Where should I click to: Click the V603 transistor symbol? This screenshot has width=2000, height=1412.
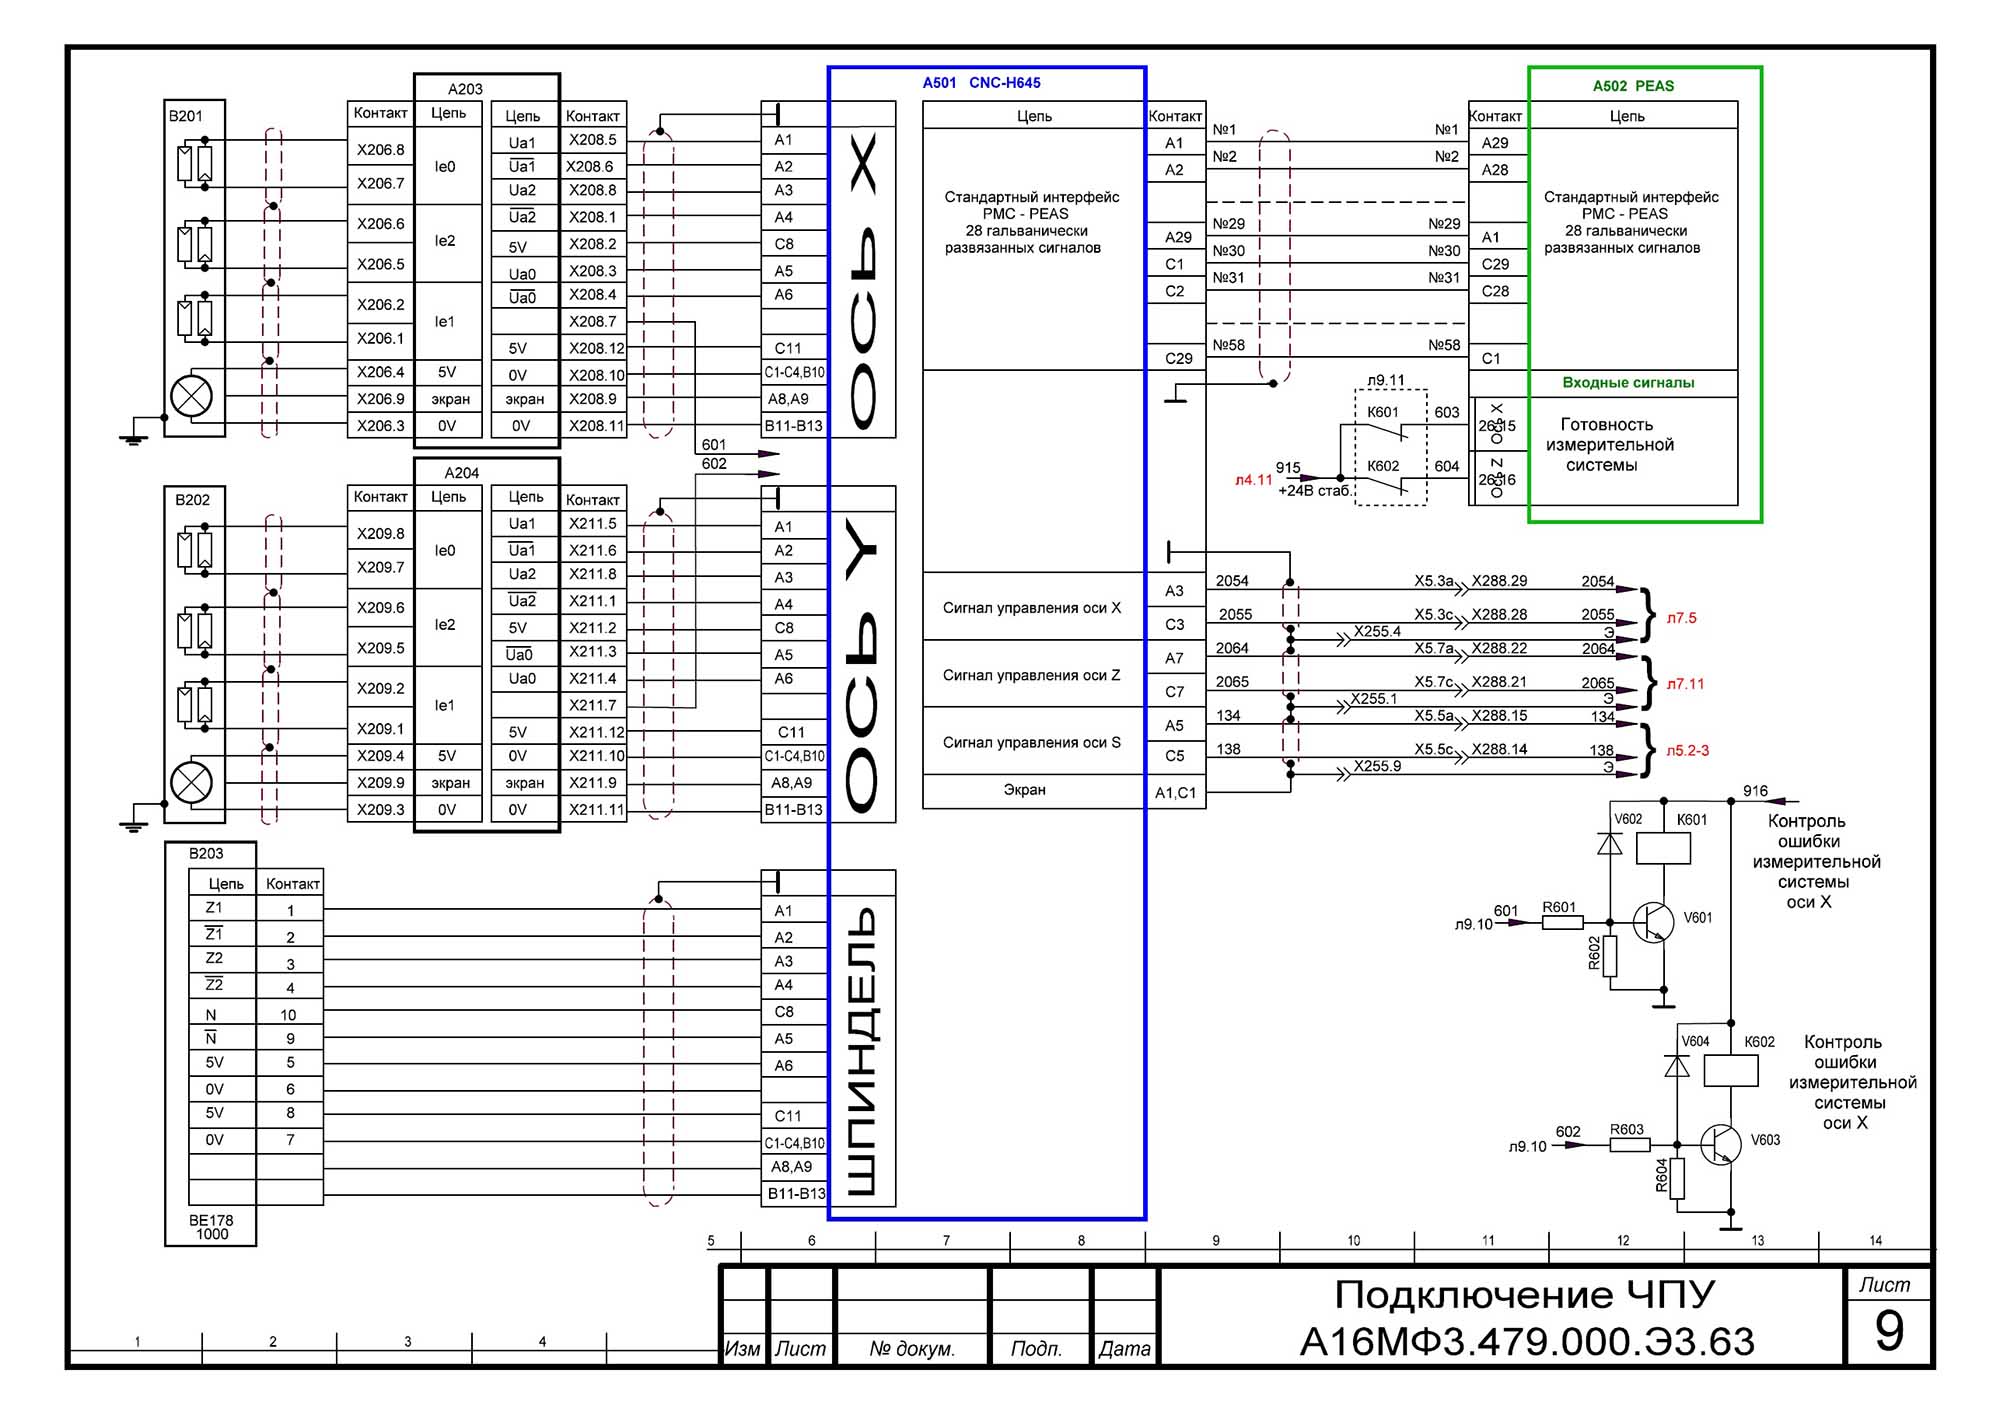[1720, 1144]
